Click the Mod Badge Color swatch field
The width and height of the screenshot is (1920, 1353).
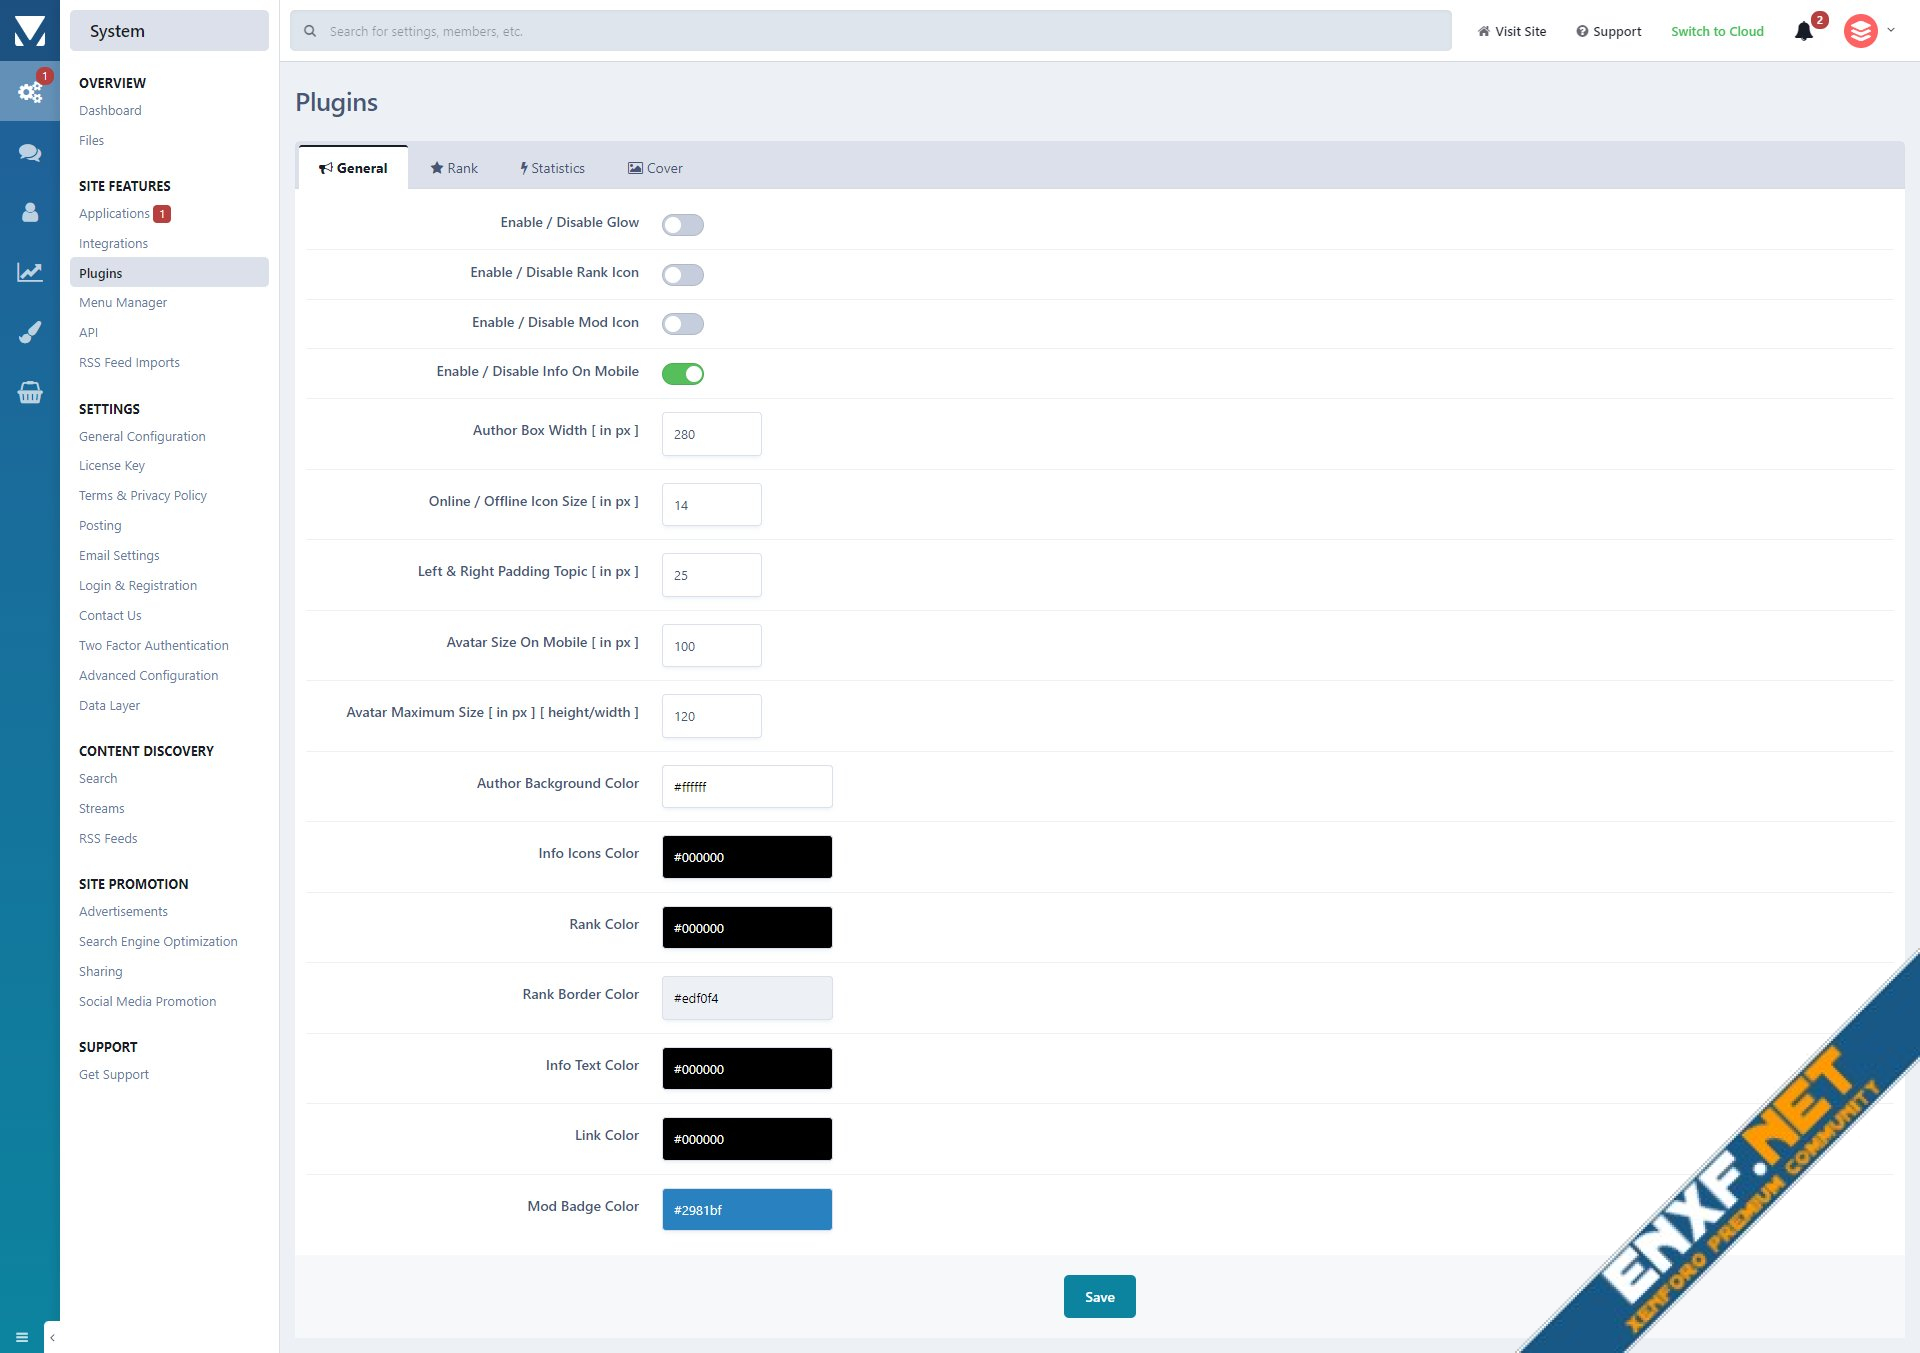point(747,1209)
